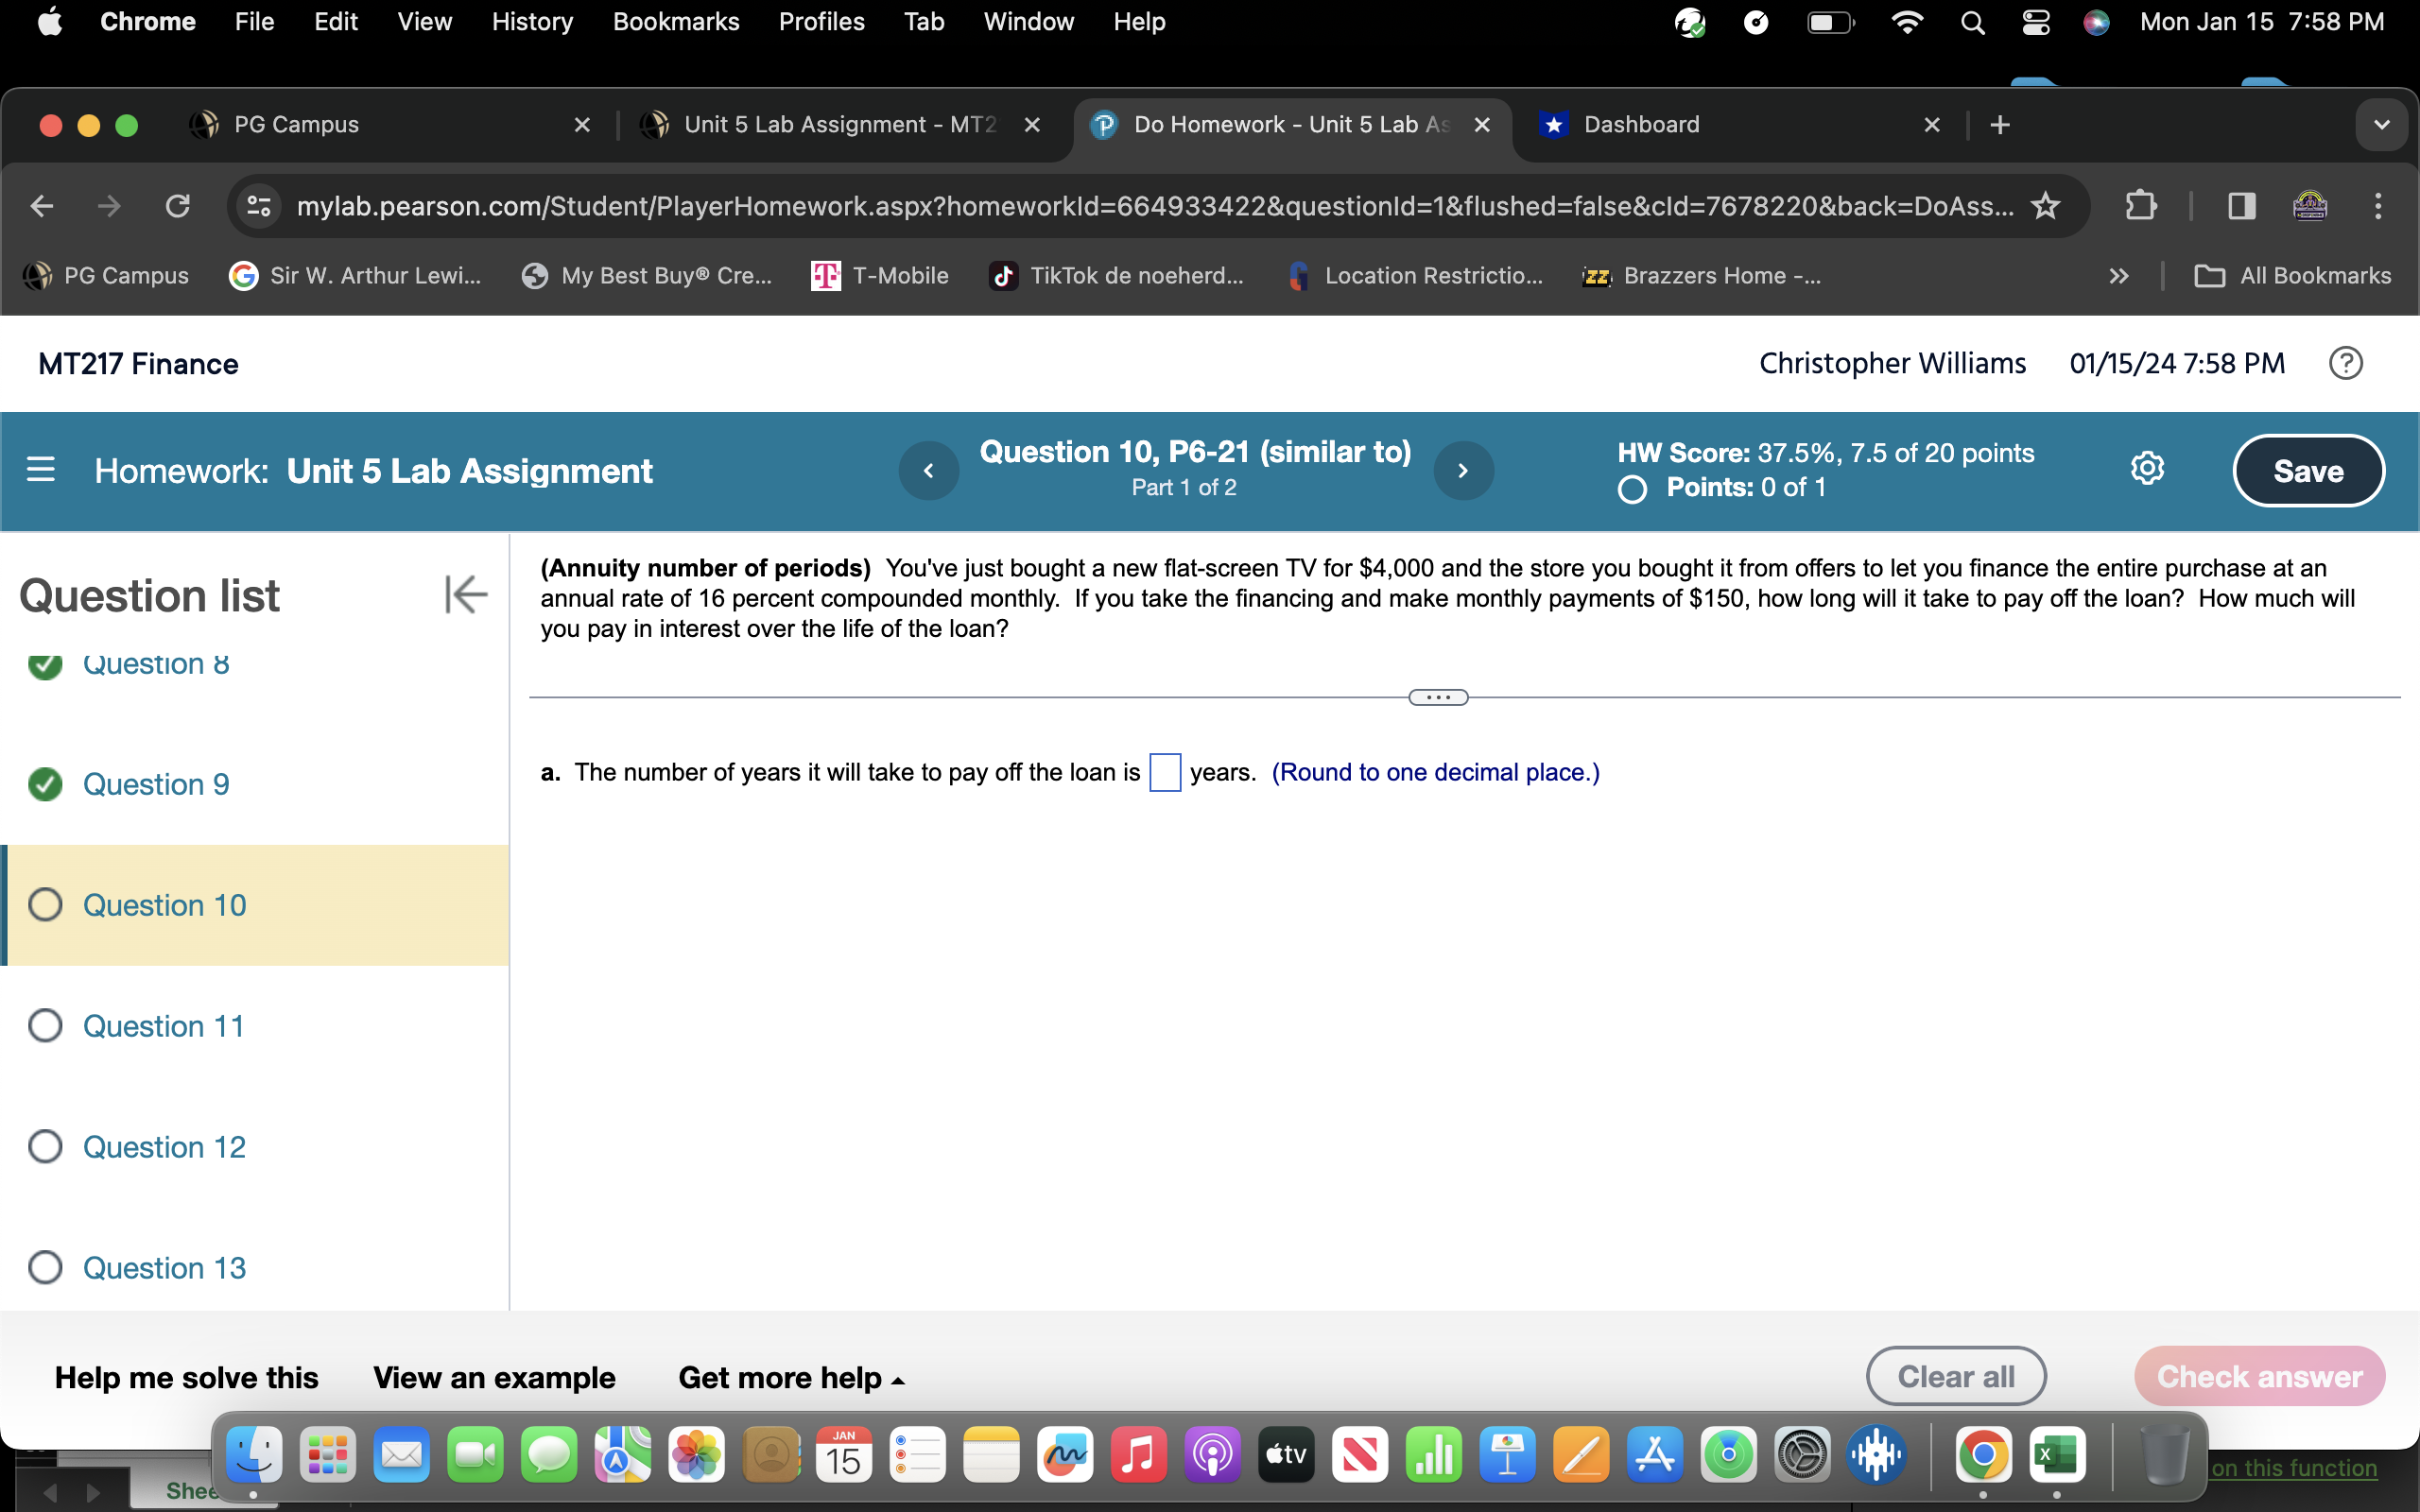The image size is (2420, 1512).
Task: Open Launchpad from the Dock
Action: 326,1455
